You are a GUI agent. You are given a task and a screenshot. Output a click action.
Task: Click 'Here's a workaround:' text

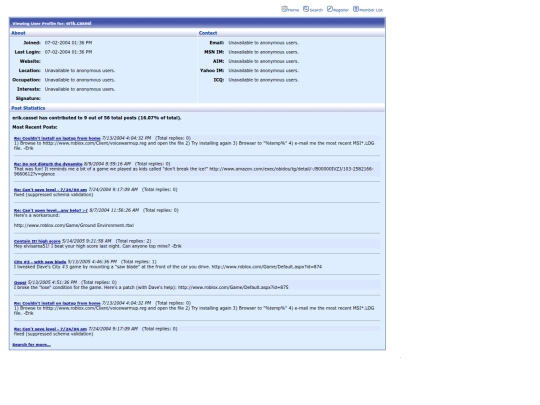37,215
